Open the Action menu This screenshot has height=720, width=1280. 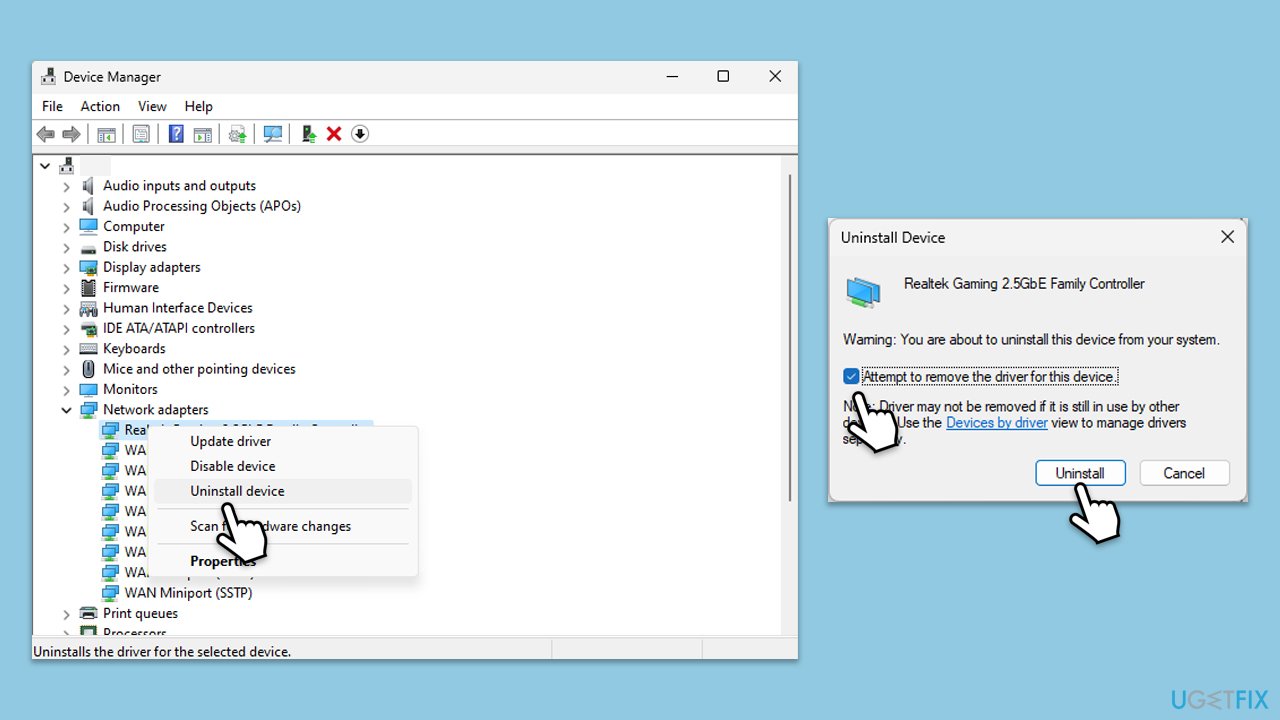click(100, 106)
